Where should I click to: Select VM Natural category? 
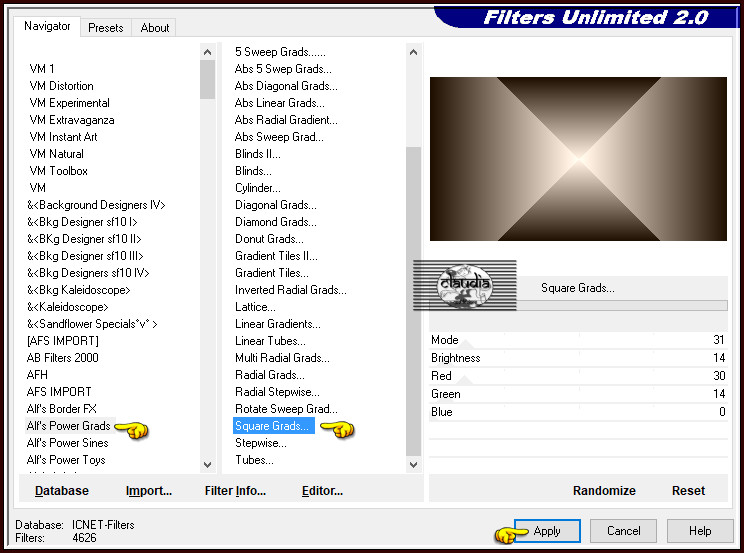pyautogui.click(x=56, y=154)
